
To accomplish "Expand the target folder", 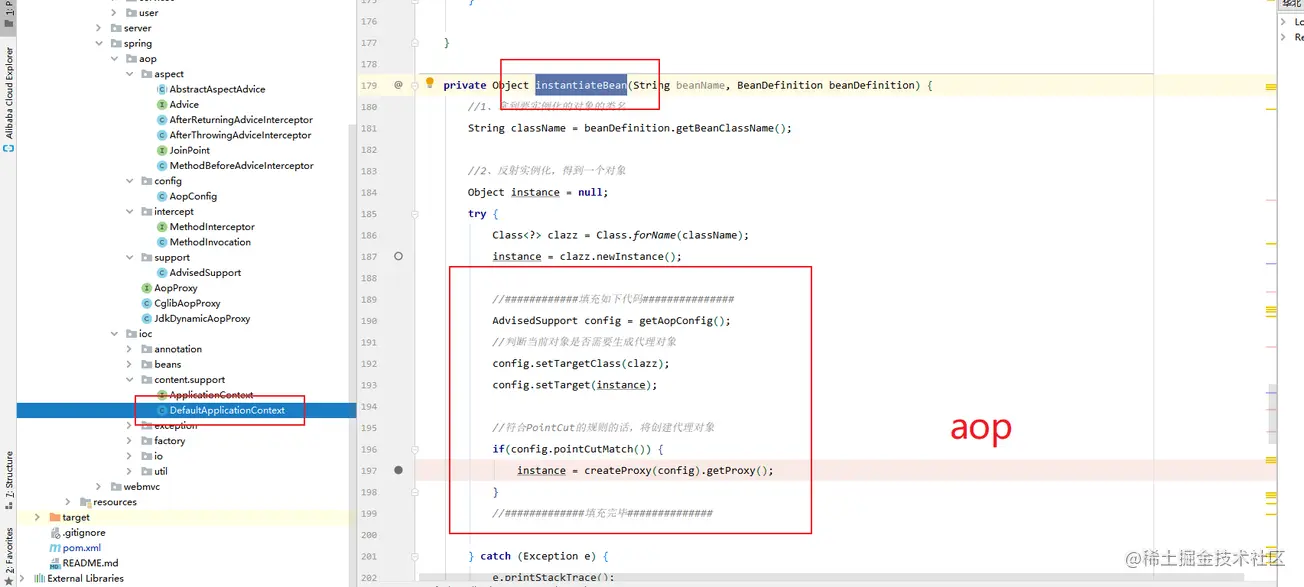I will tap(38, 517).
